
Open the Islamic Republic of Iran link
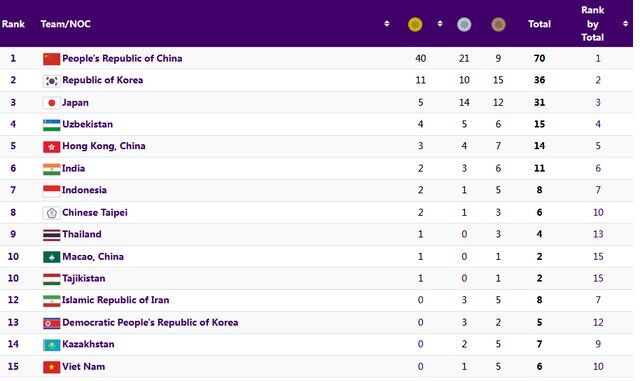pos(116,300)
